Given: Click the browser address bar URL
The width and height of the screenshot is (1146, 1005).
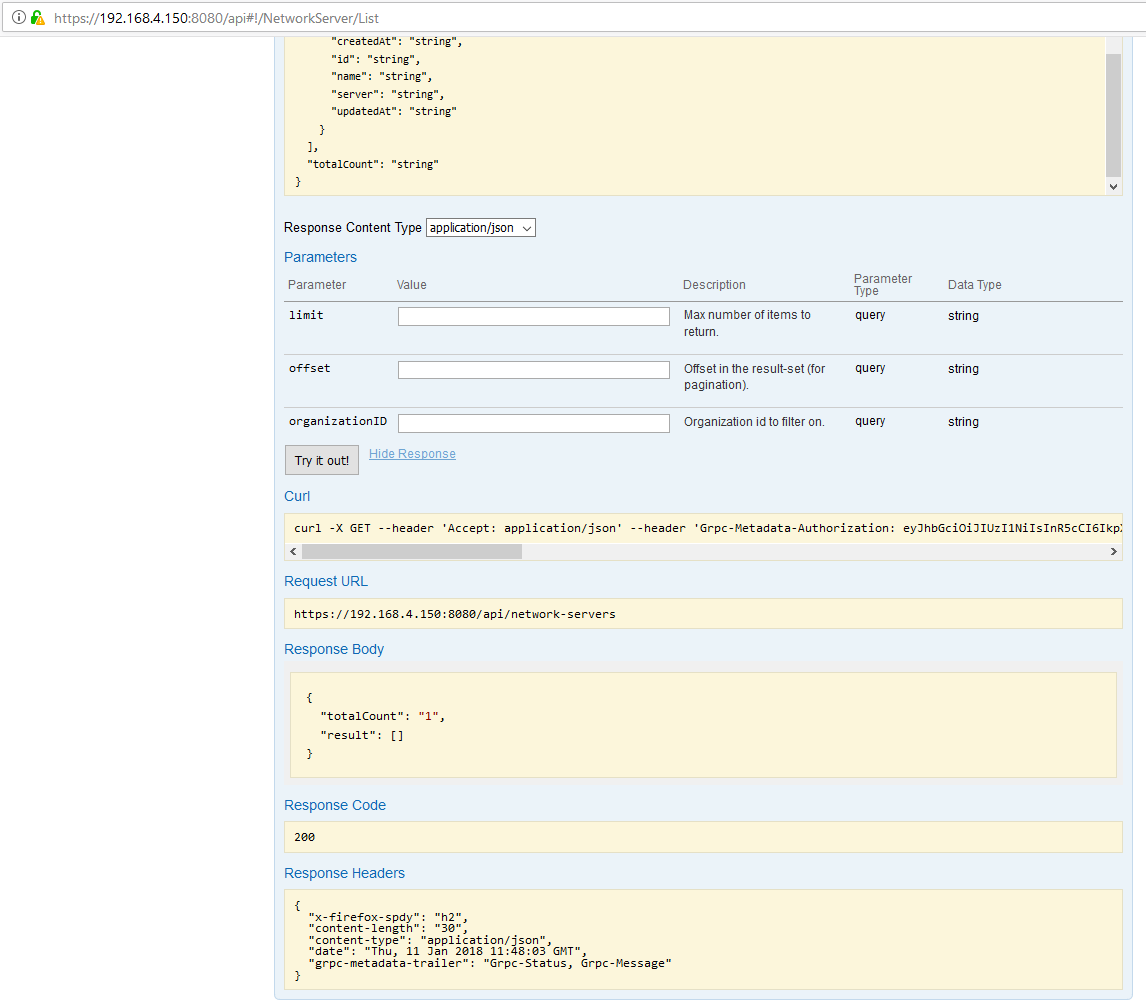Looking at the screenshot, I should (216, 18).
